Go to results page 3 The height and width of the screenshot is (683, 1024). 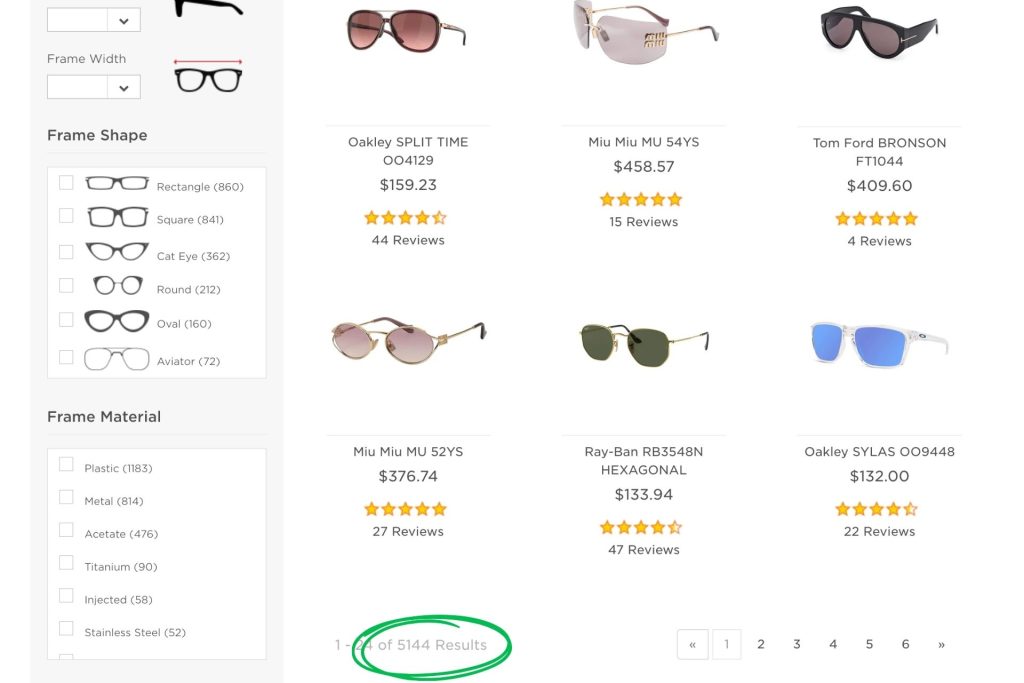(x=796, y=644)
